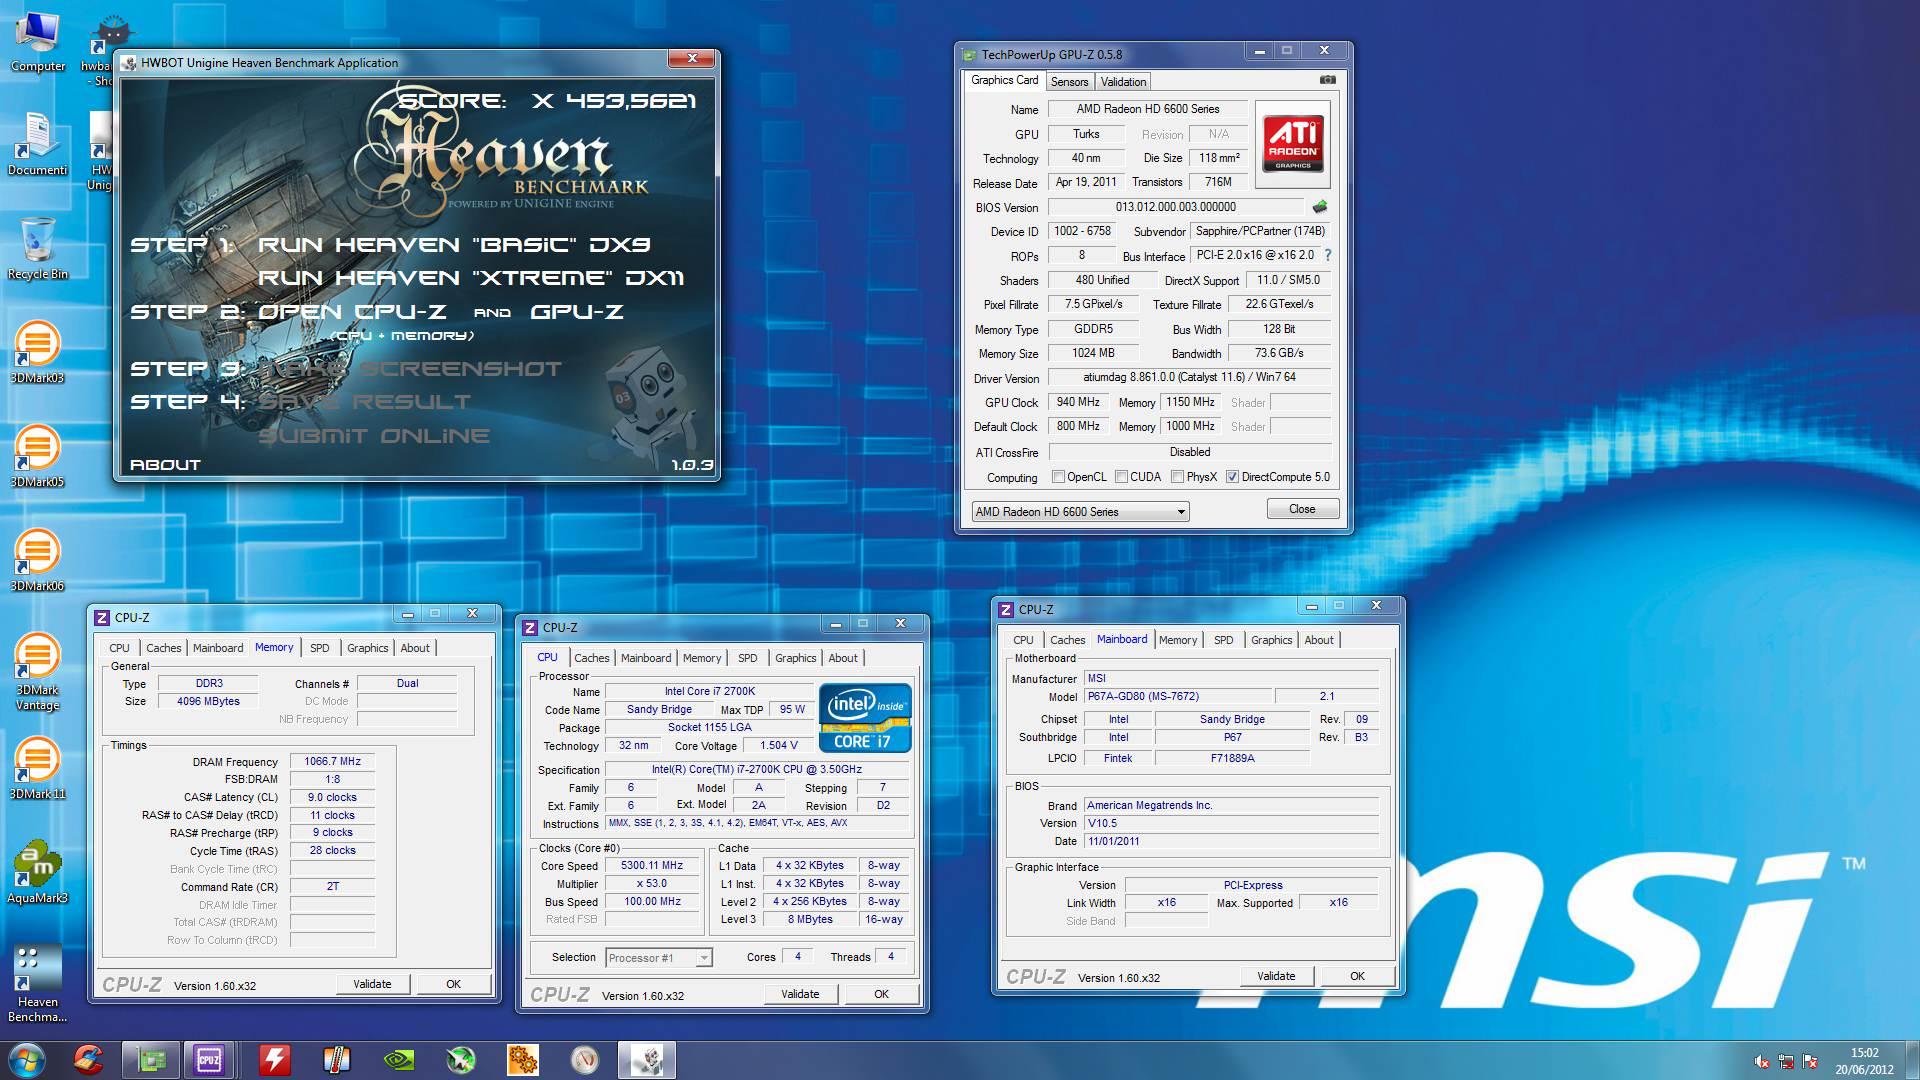1920x1080 pixels.
Task: Open the green jet fighter taskbar icon
Action: (x=461, y=1060)
